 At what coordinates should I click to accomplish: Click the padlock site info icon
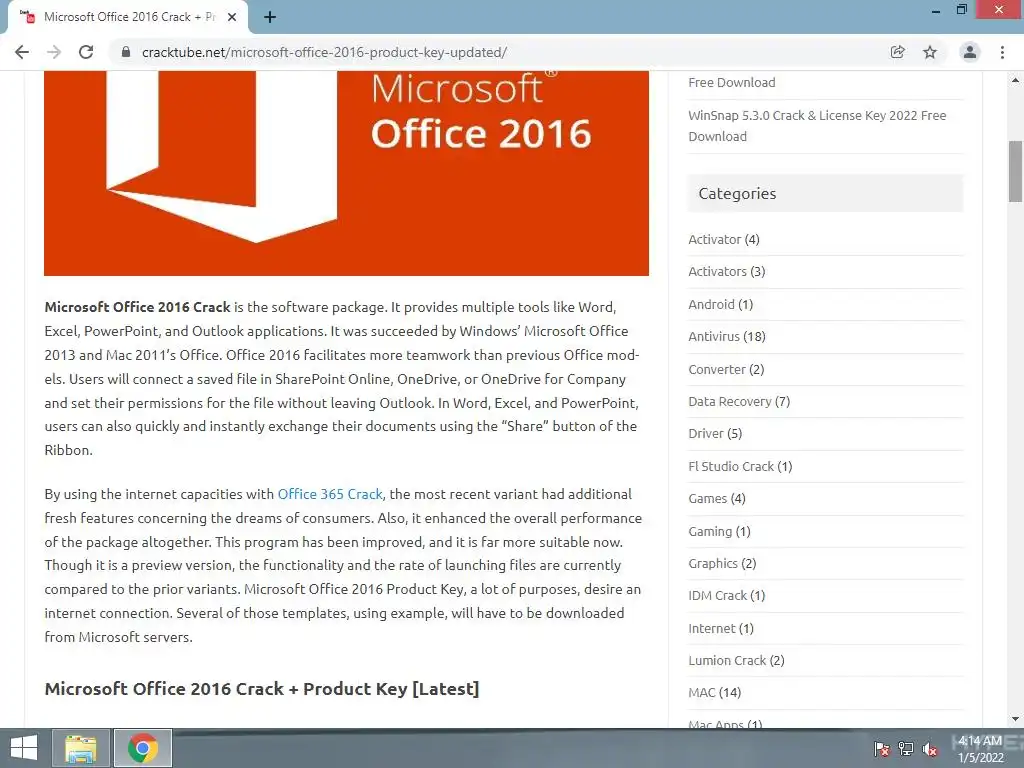(126, 52)
